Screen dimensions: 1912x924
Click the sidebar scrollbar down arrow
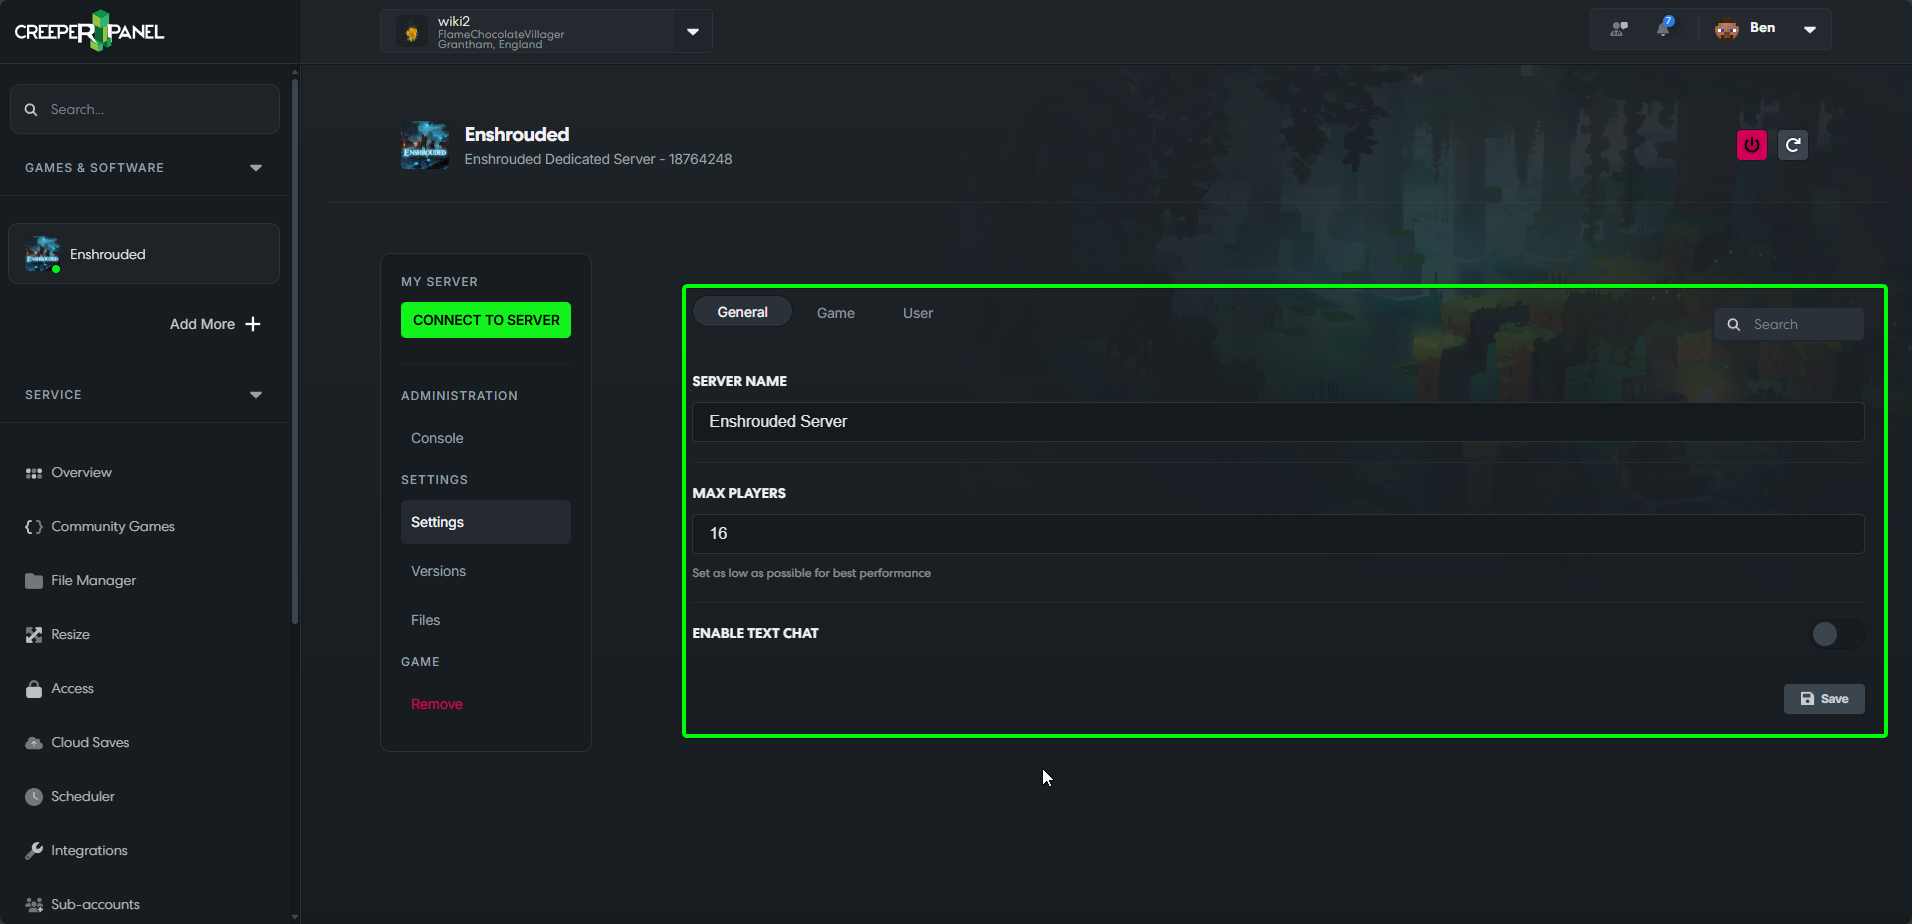coord(294,916)
